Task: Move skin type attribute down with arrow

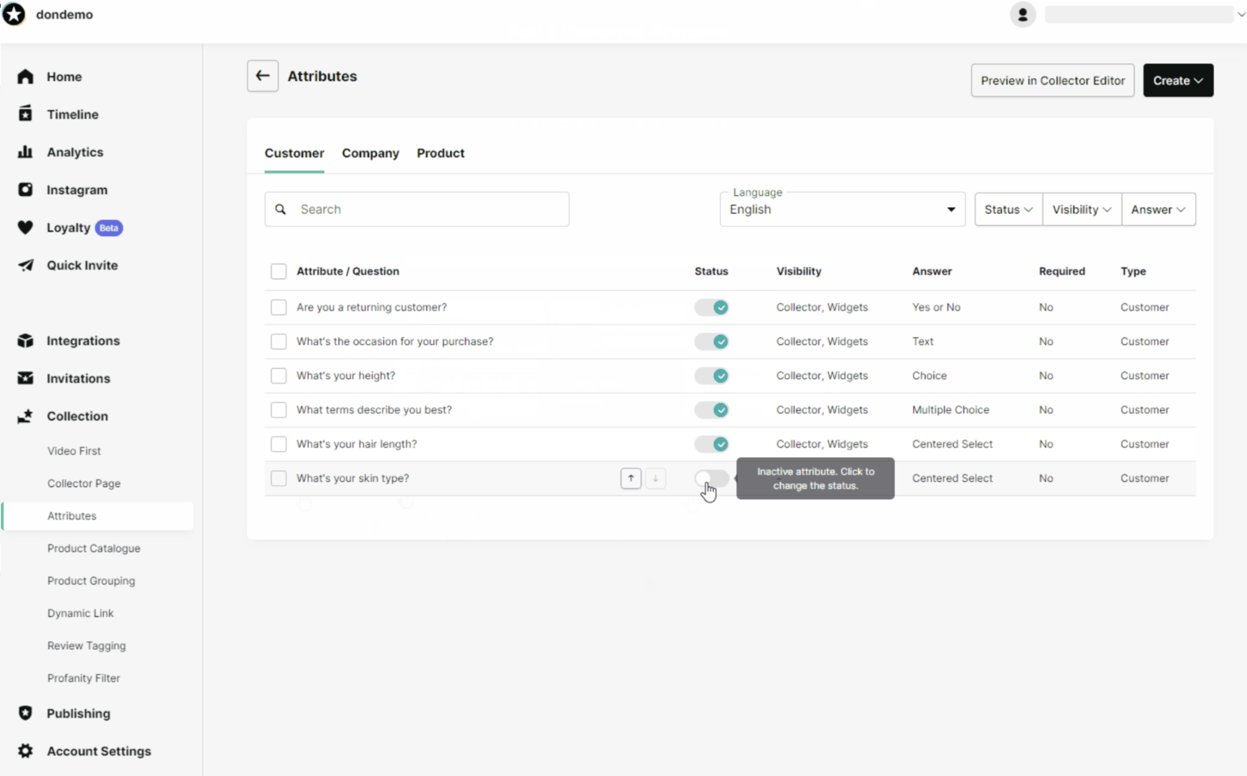Action: pyautogui.click(x=655, y=478)
